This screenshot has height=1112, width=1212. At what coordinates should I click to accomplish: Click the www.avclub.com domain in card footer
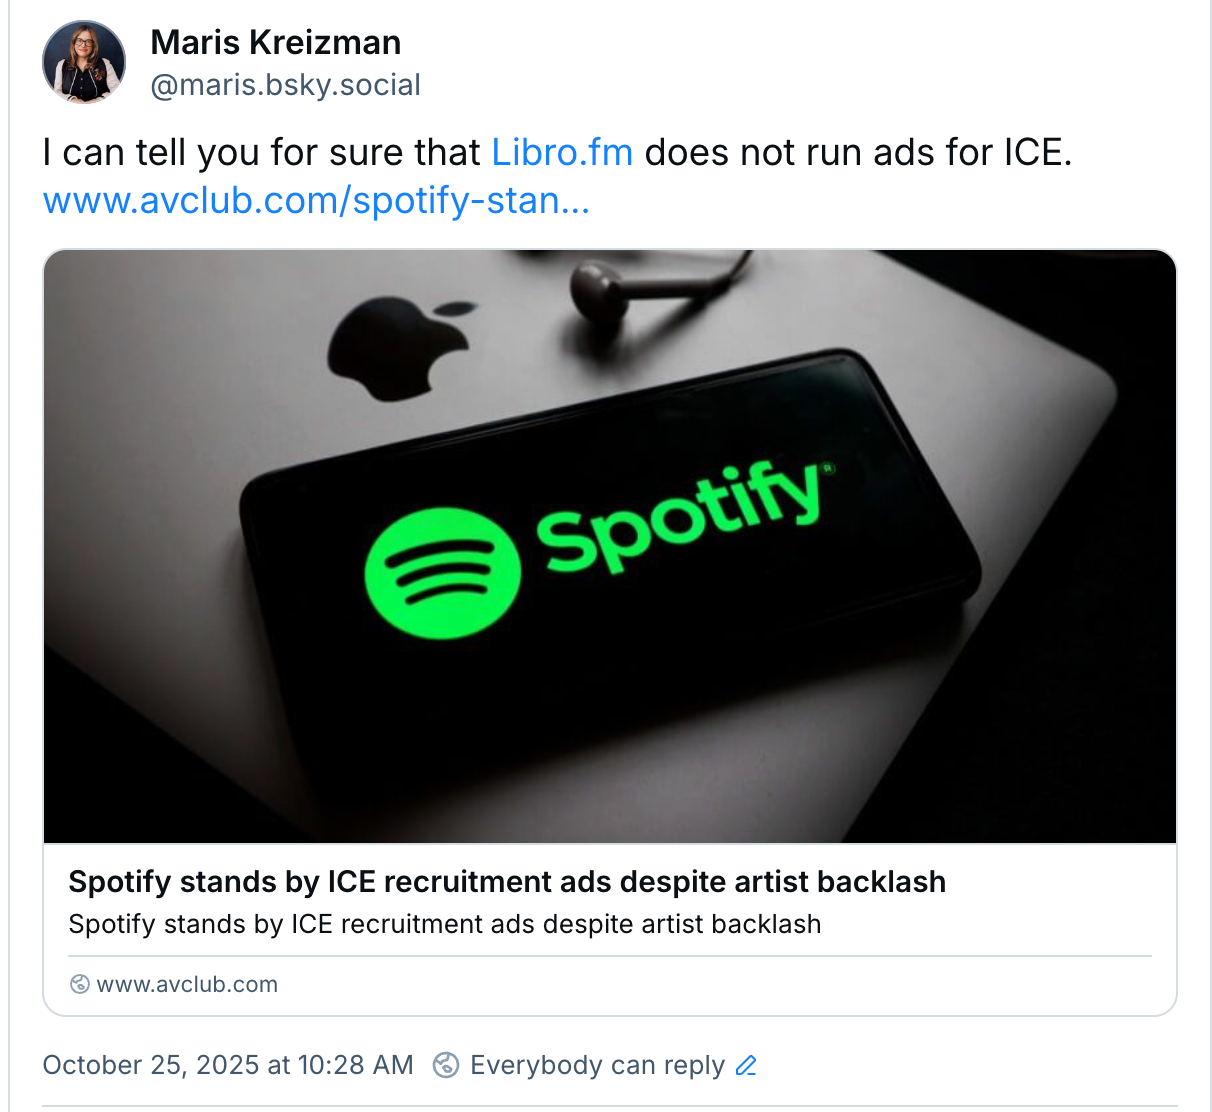pos(187,985)
